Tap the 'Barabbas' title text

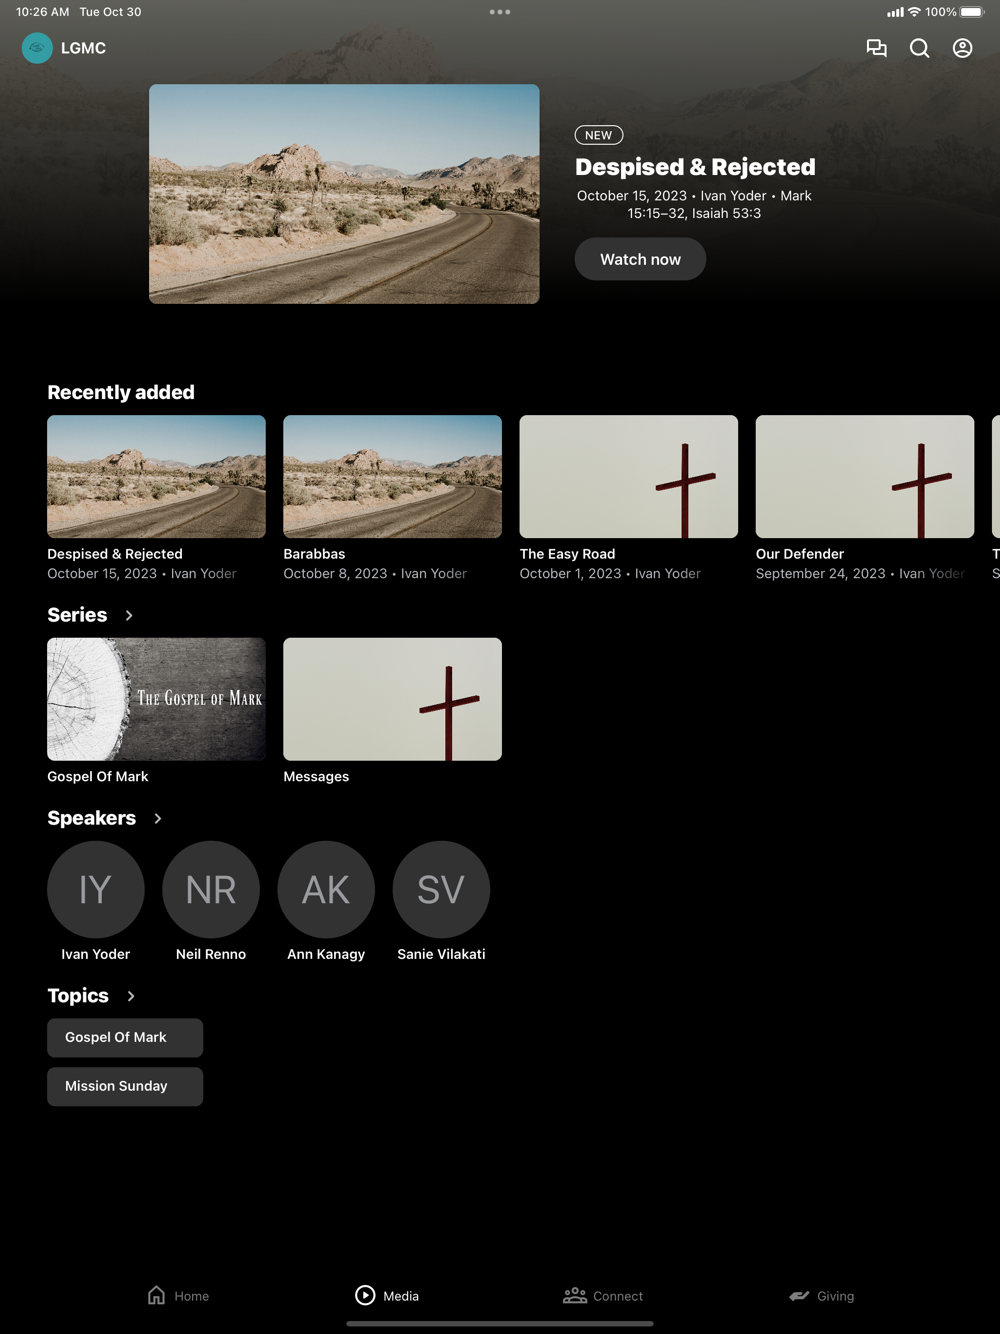(314, 554)
